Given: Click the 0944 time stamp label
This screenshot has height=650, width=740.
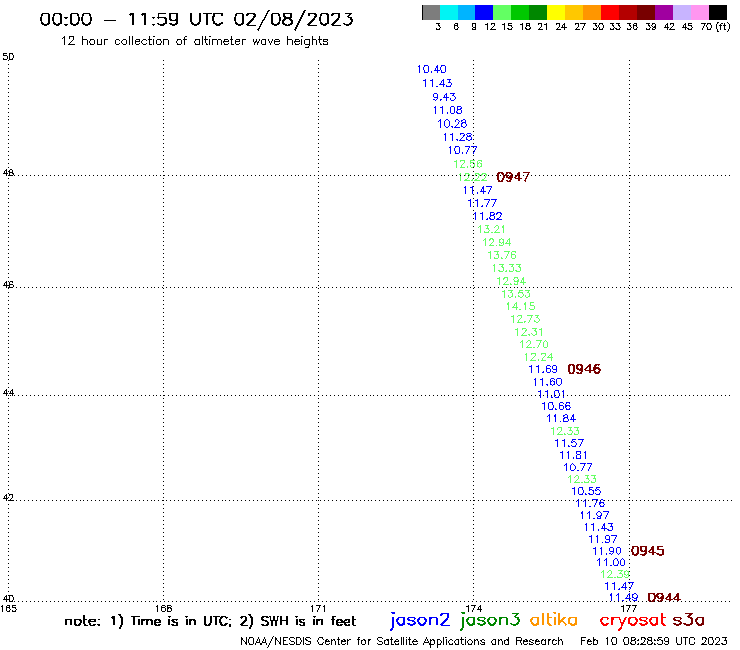Looking at the screenshot, I should (x=664, y=598).
